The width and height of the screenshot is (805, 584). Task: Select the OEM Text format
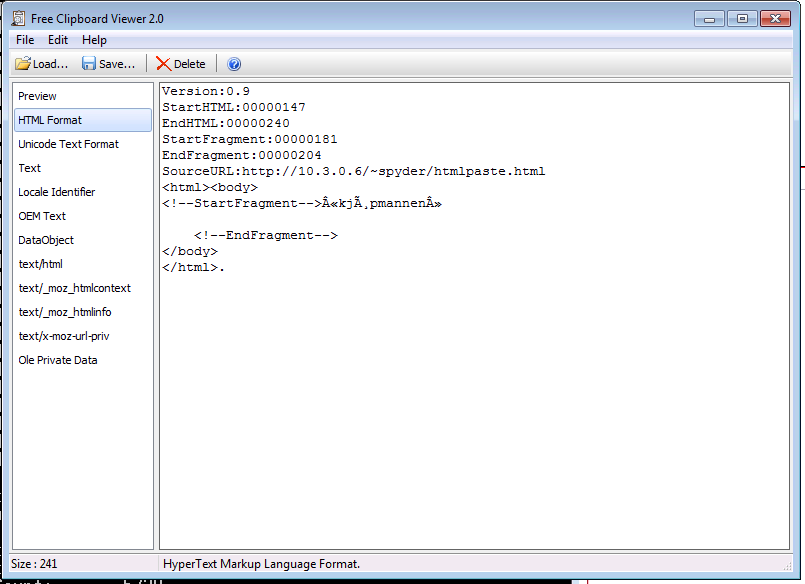point(42,216)
